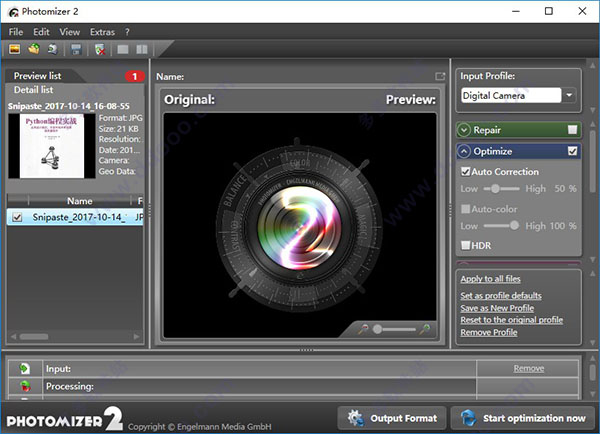Select the Detail list tab
The image size is (600, 434).
click(x=33, y=90)
